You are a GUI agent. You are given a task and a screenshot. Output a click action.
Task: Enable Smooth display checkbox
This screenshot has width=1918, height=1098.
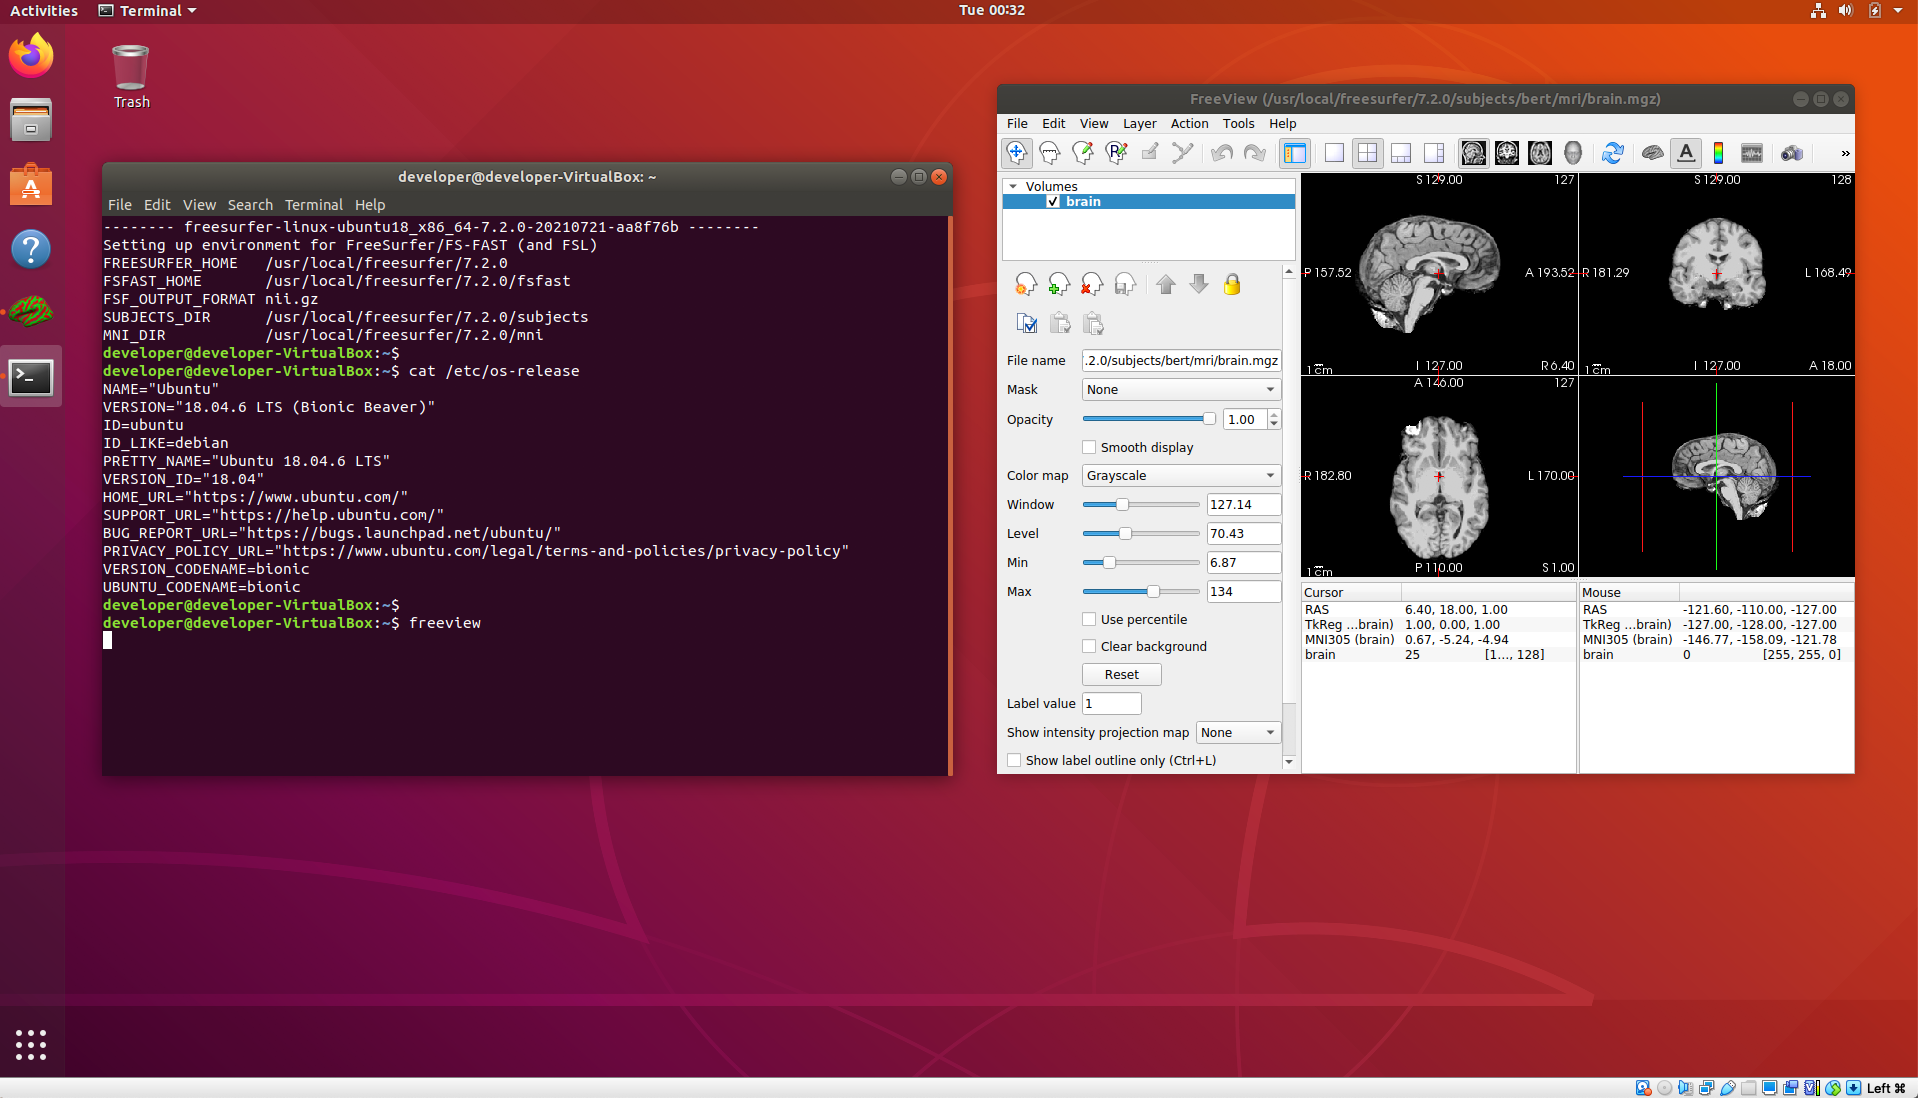[x=1089, y=448]
